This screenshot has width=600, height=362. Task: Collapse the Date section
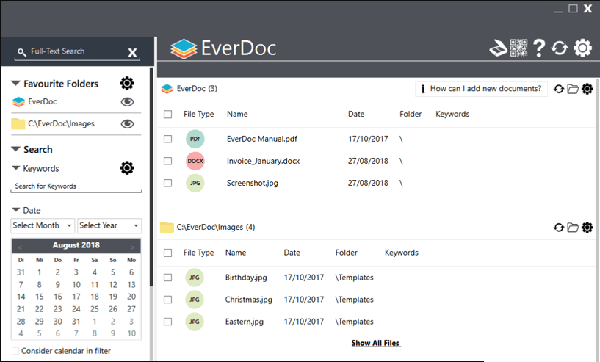[x=16, y=210]
